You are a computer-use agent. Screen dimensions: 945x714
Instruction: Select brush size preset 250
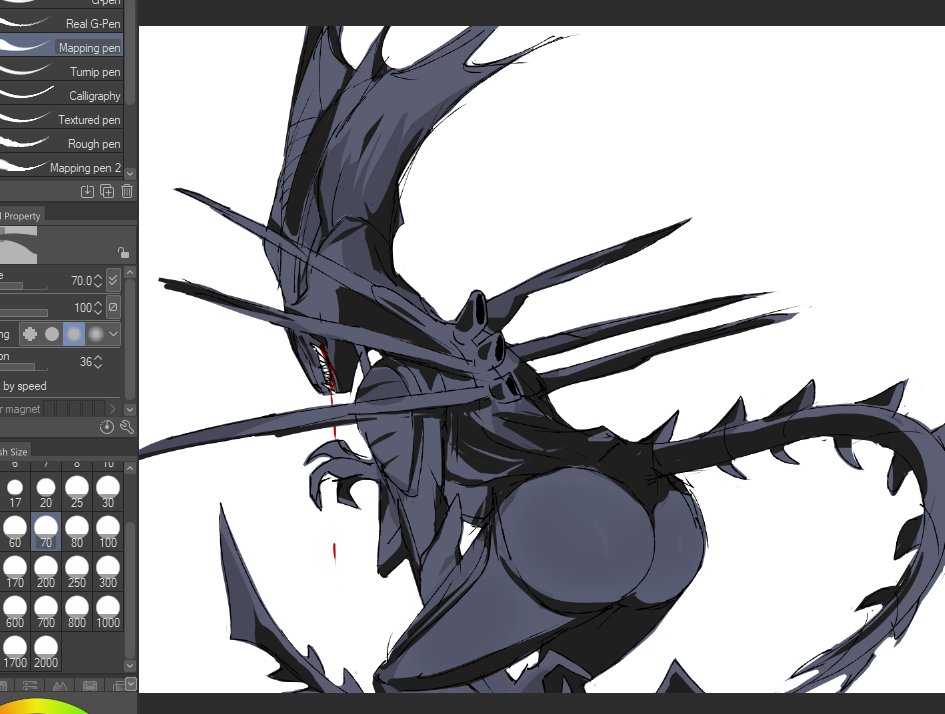point(77,572)
